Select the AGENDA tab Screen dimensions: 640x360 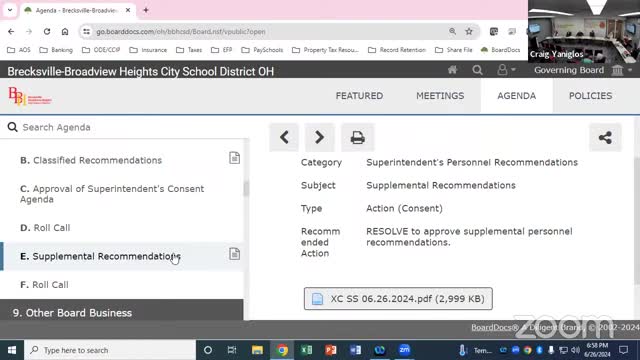tap(516, 96)
